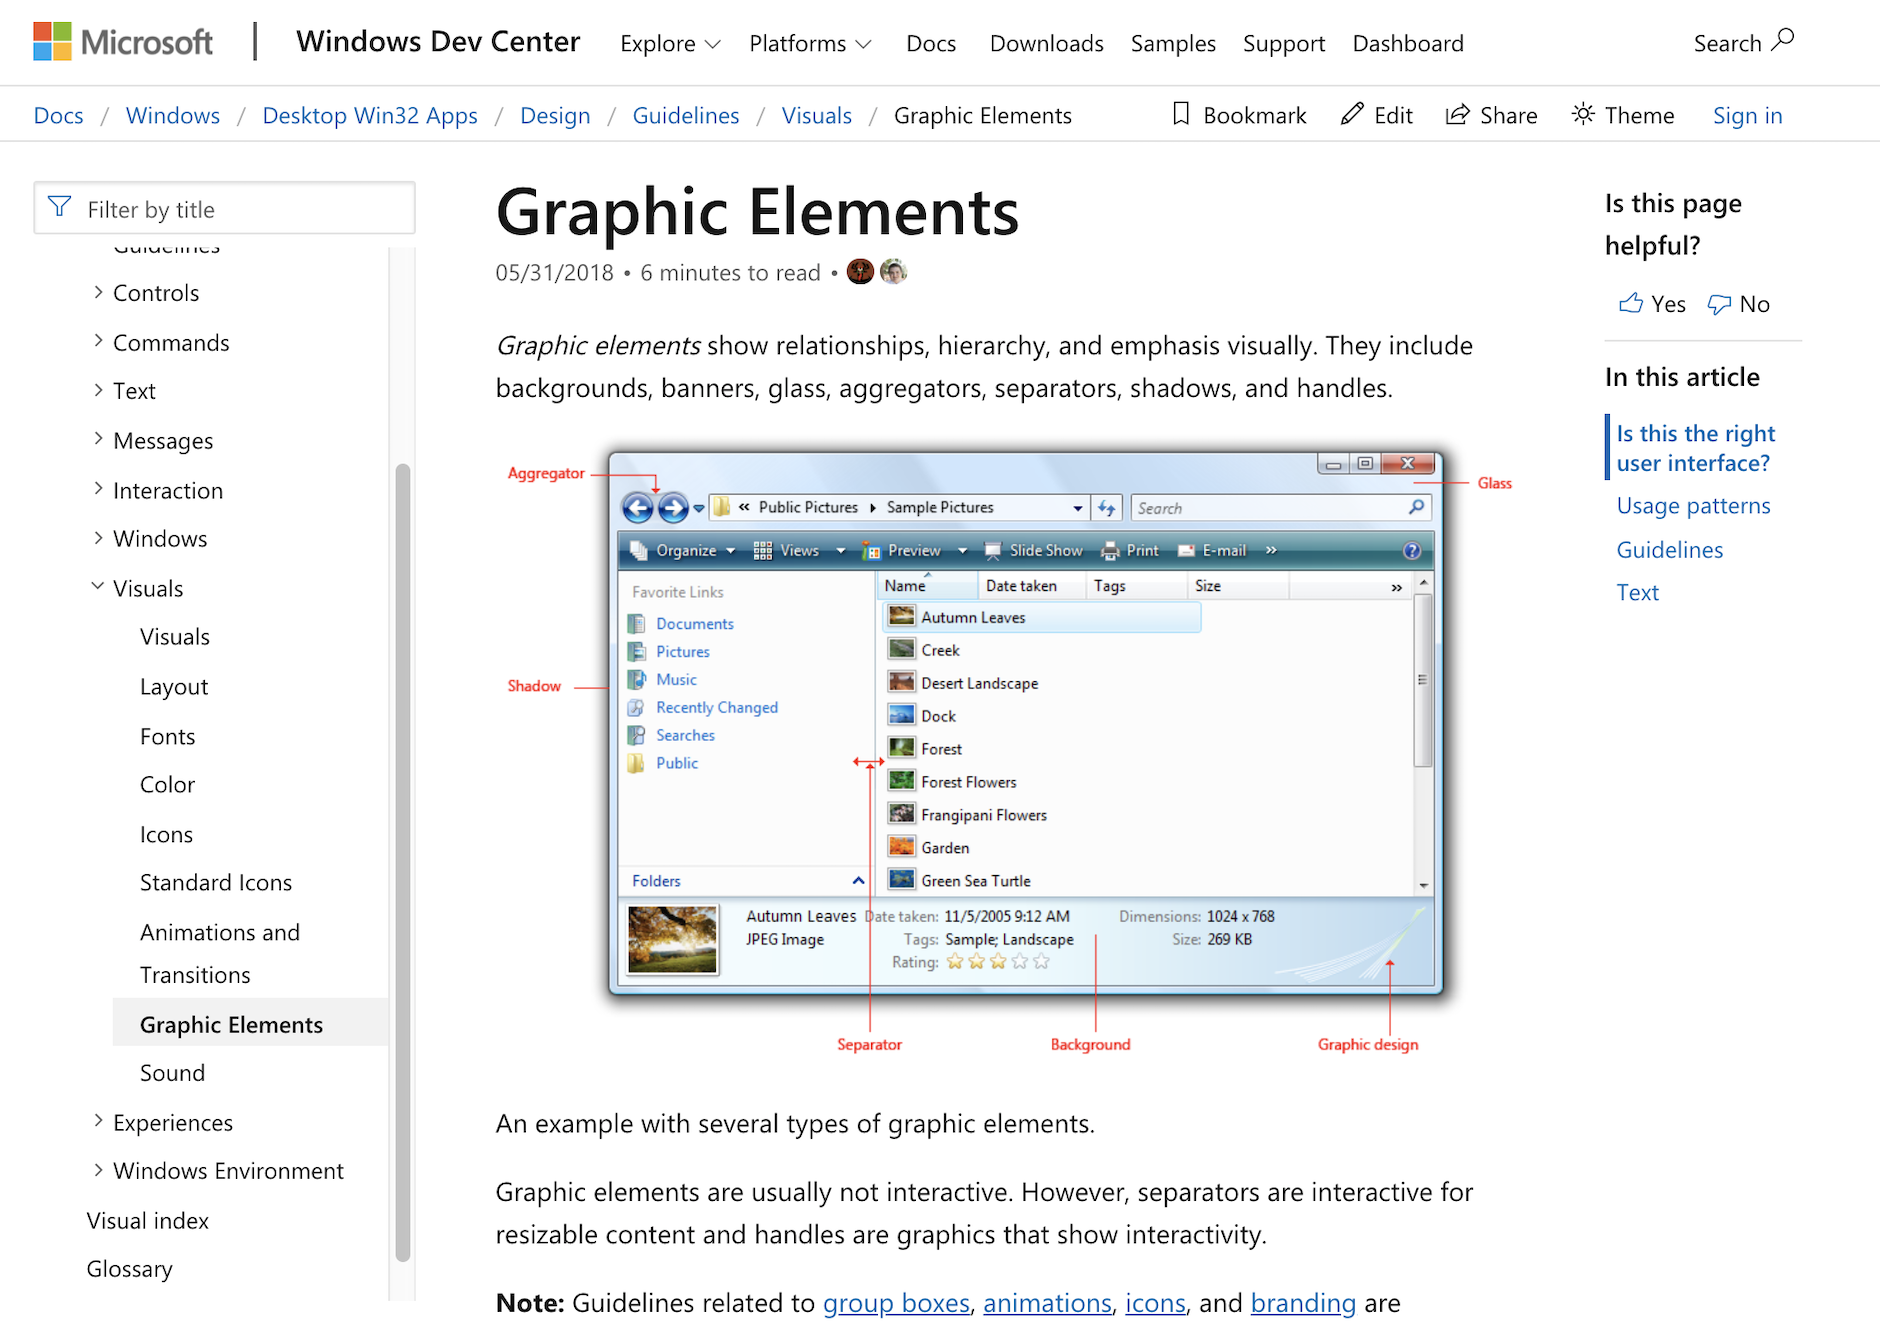Click the Theme sun icon
This screenshot has height=1330, width=1880.
1583,114
